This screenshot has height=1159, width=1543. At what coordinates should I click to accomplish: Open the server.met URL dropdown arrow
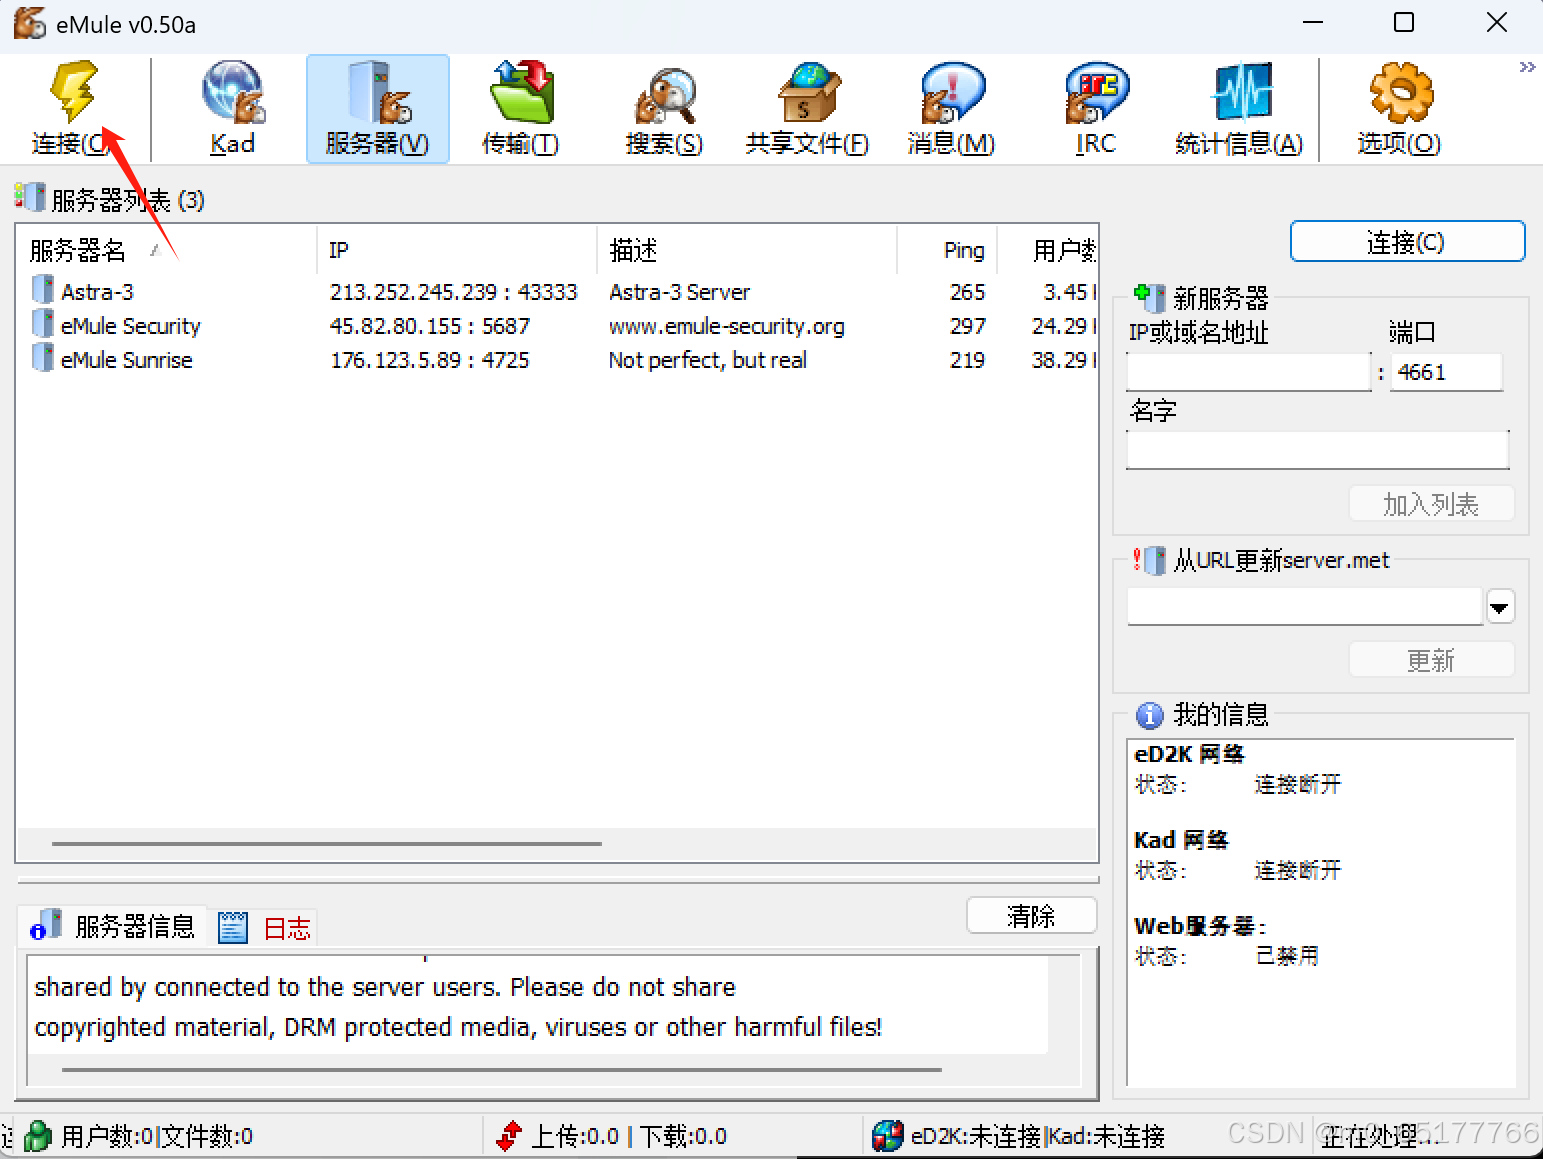pyautogui.click(x=1500, y=607)
